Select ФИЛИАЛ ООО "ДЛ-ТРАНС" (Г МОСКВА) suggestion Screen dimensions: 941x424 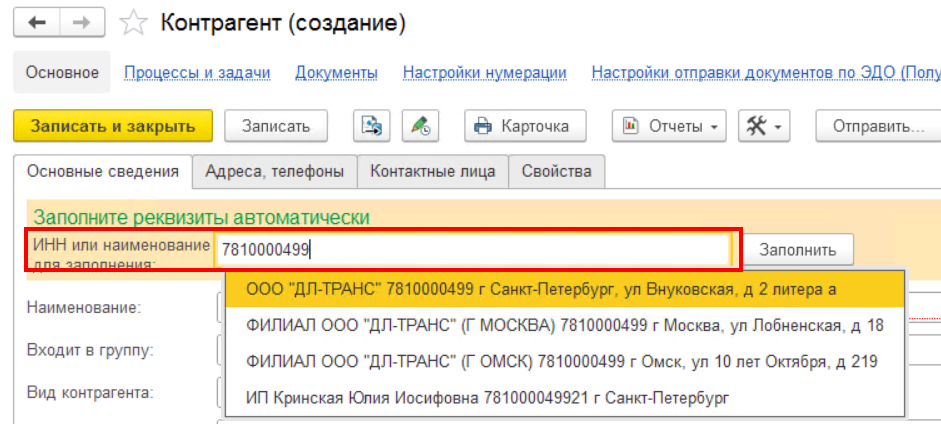click(x=565, y=326)
